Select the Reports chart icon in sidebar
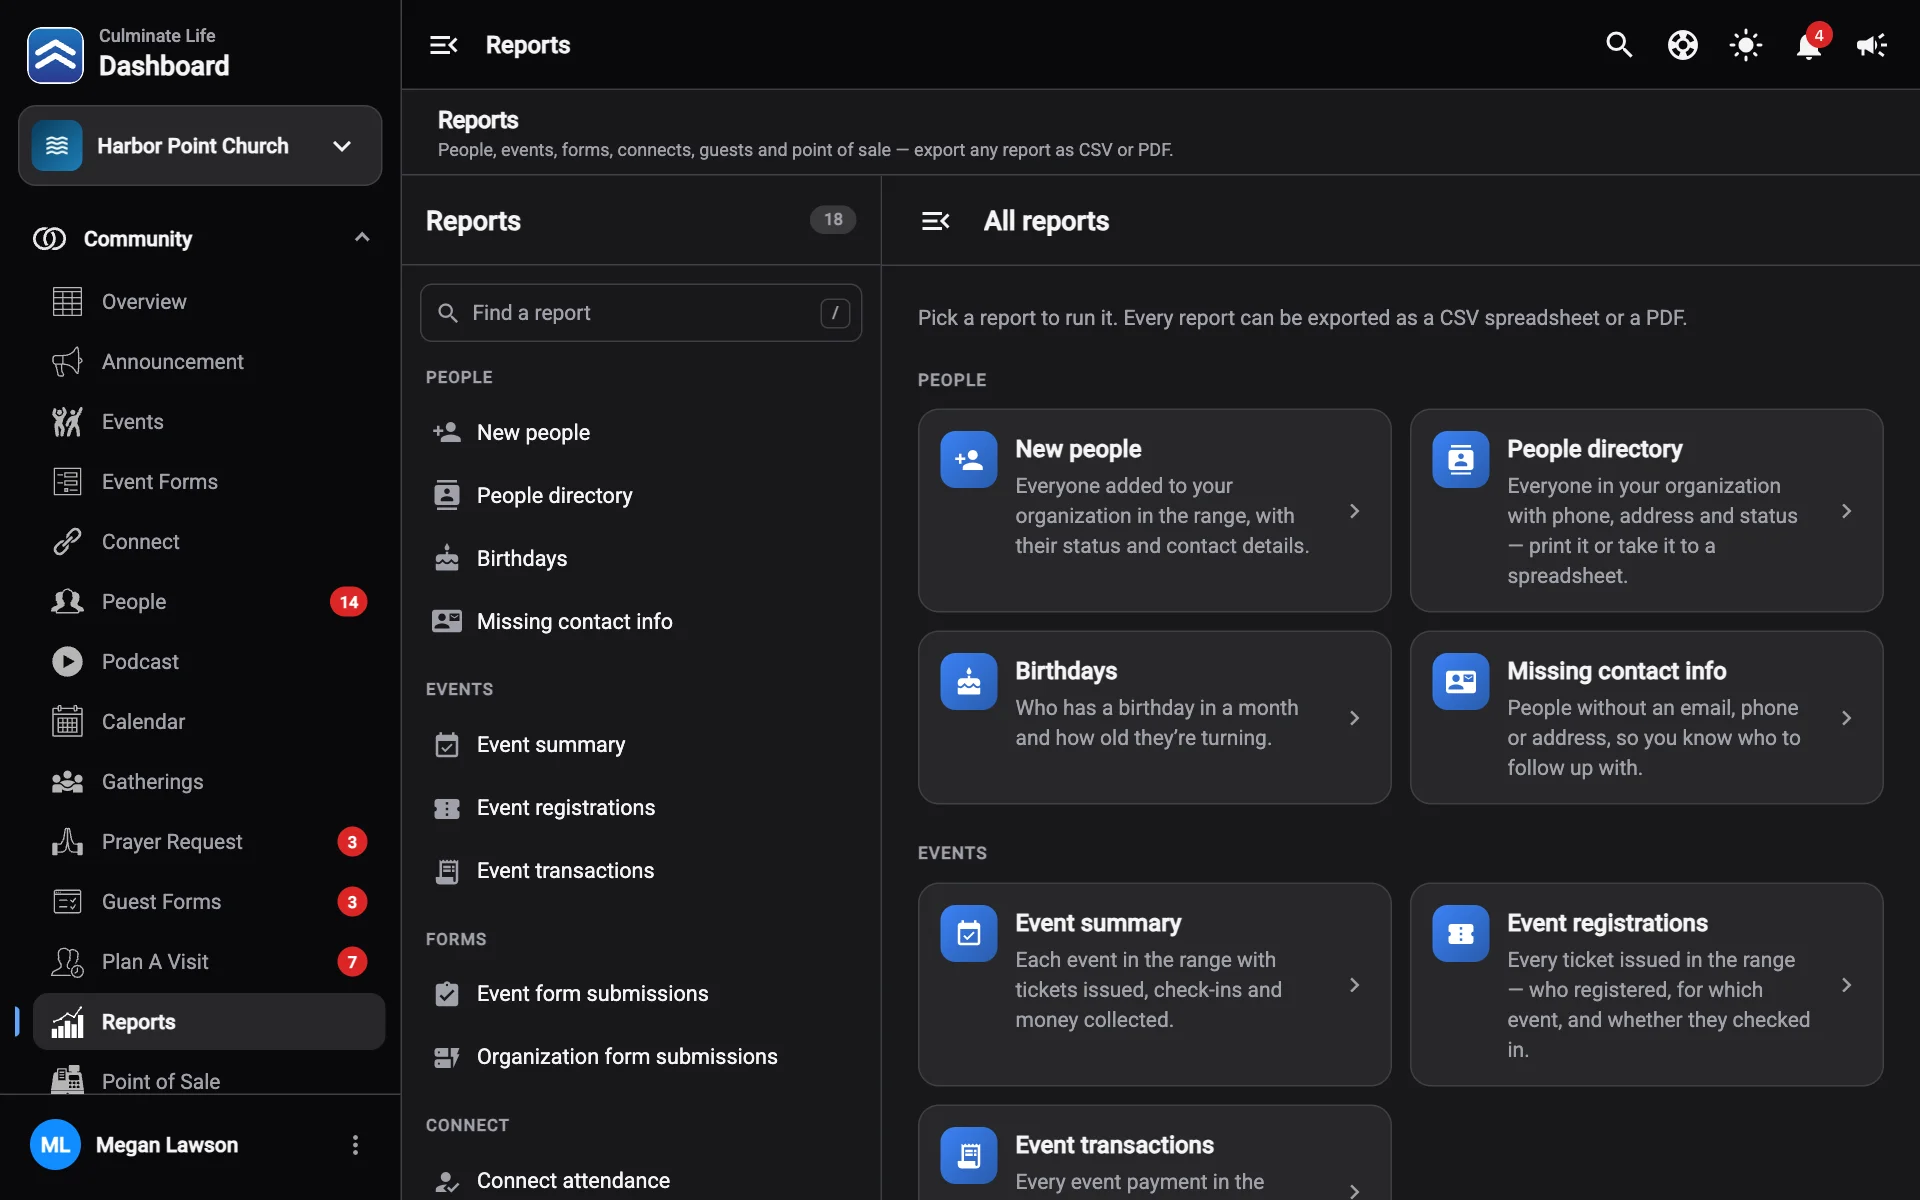The image size is (1920, 1200). point(67,1022)
